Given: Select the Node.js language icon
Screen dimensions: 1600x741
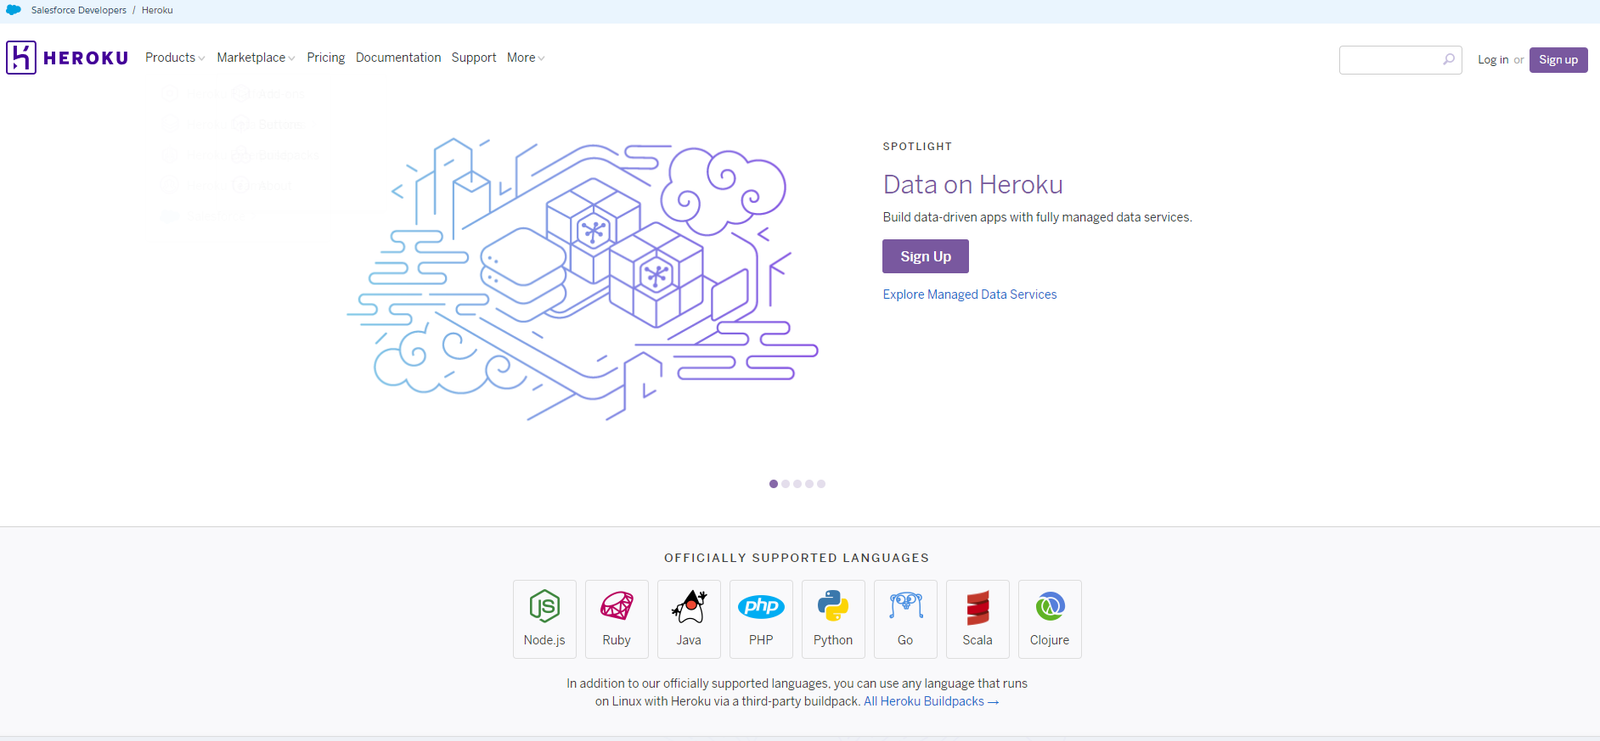Looking at the screenshot, I should [x=544, y=607].
